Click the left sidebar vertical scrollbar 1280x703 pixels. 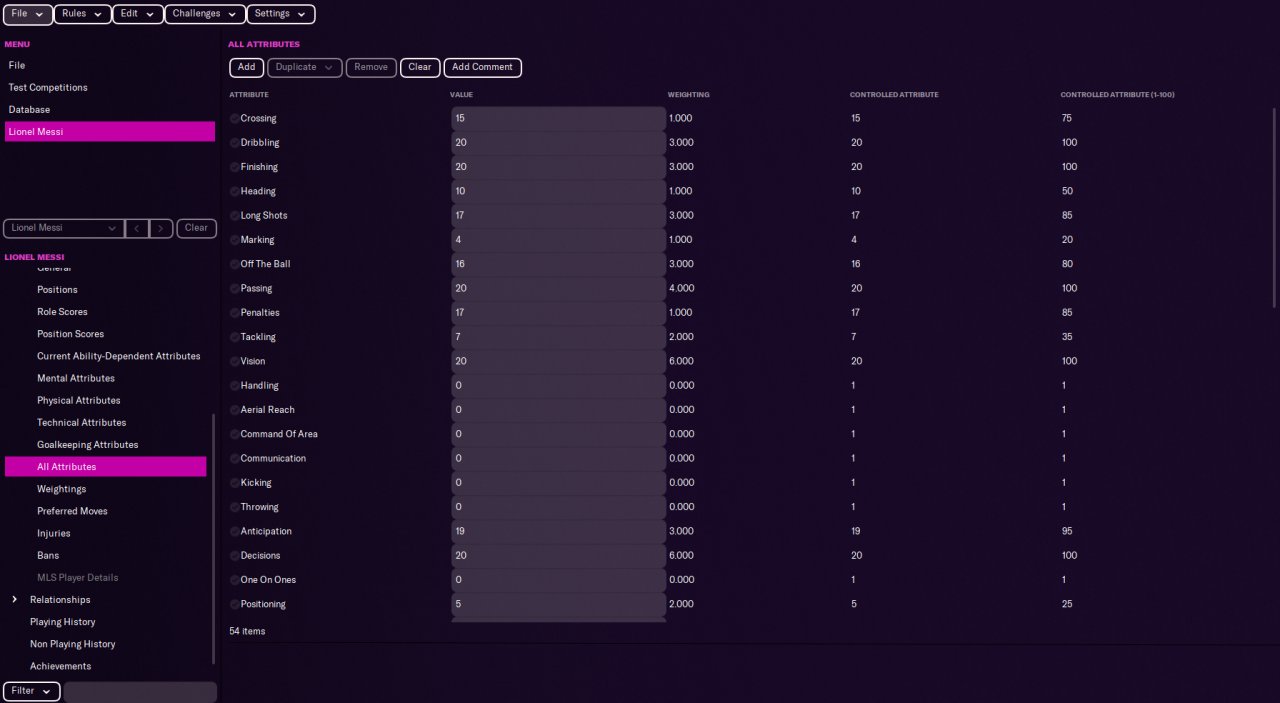(x=213, y=540)
